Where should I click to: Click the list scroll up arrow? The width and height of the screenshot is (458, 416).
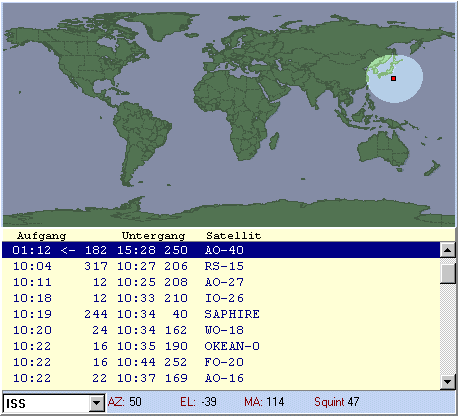pyautogui.click(x=447, y=250)
